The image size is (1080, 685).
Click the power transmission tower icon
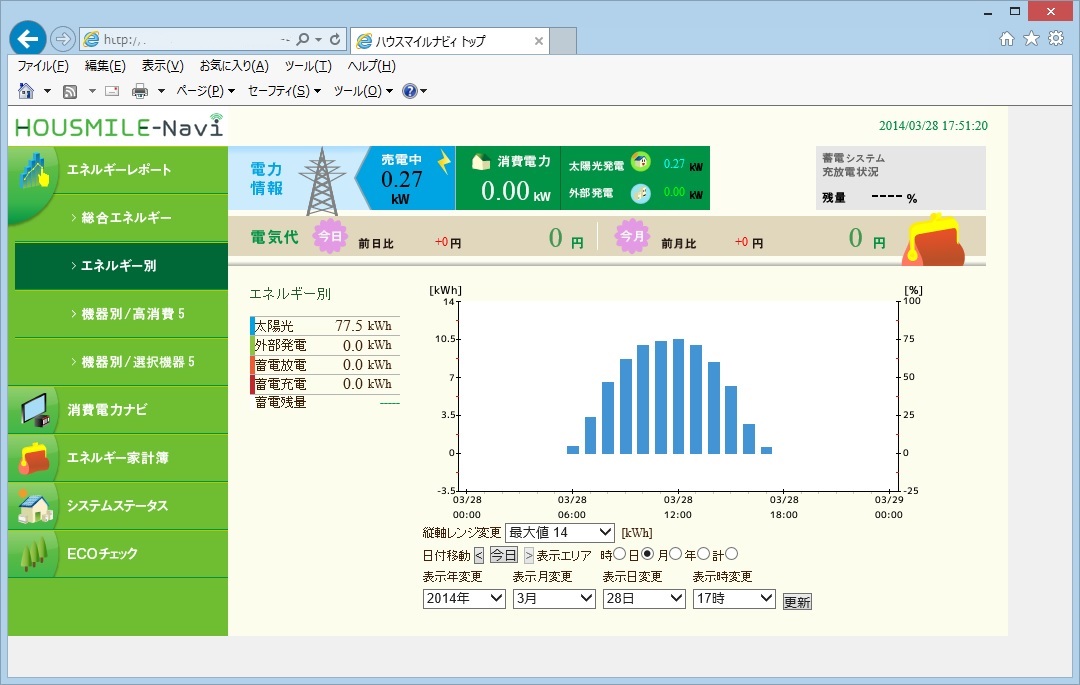pos(321,182)
